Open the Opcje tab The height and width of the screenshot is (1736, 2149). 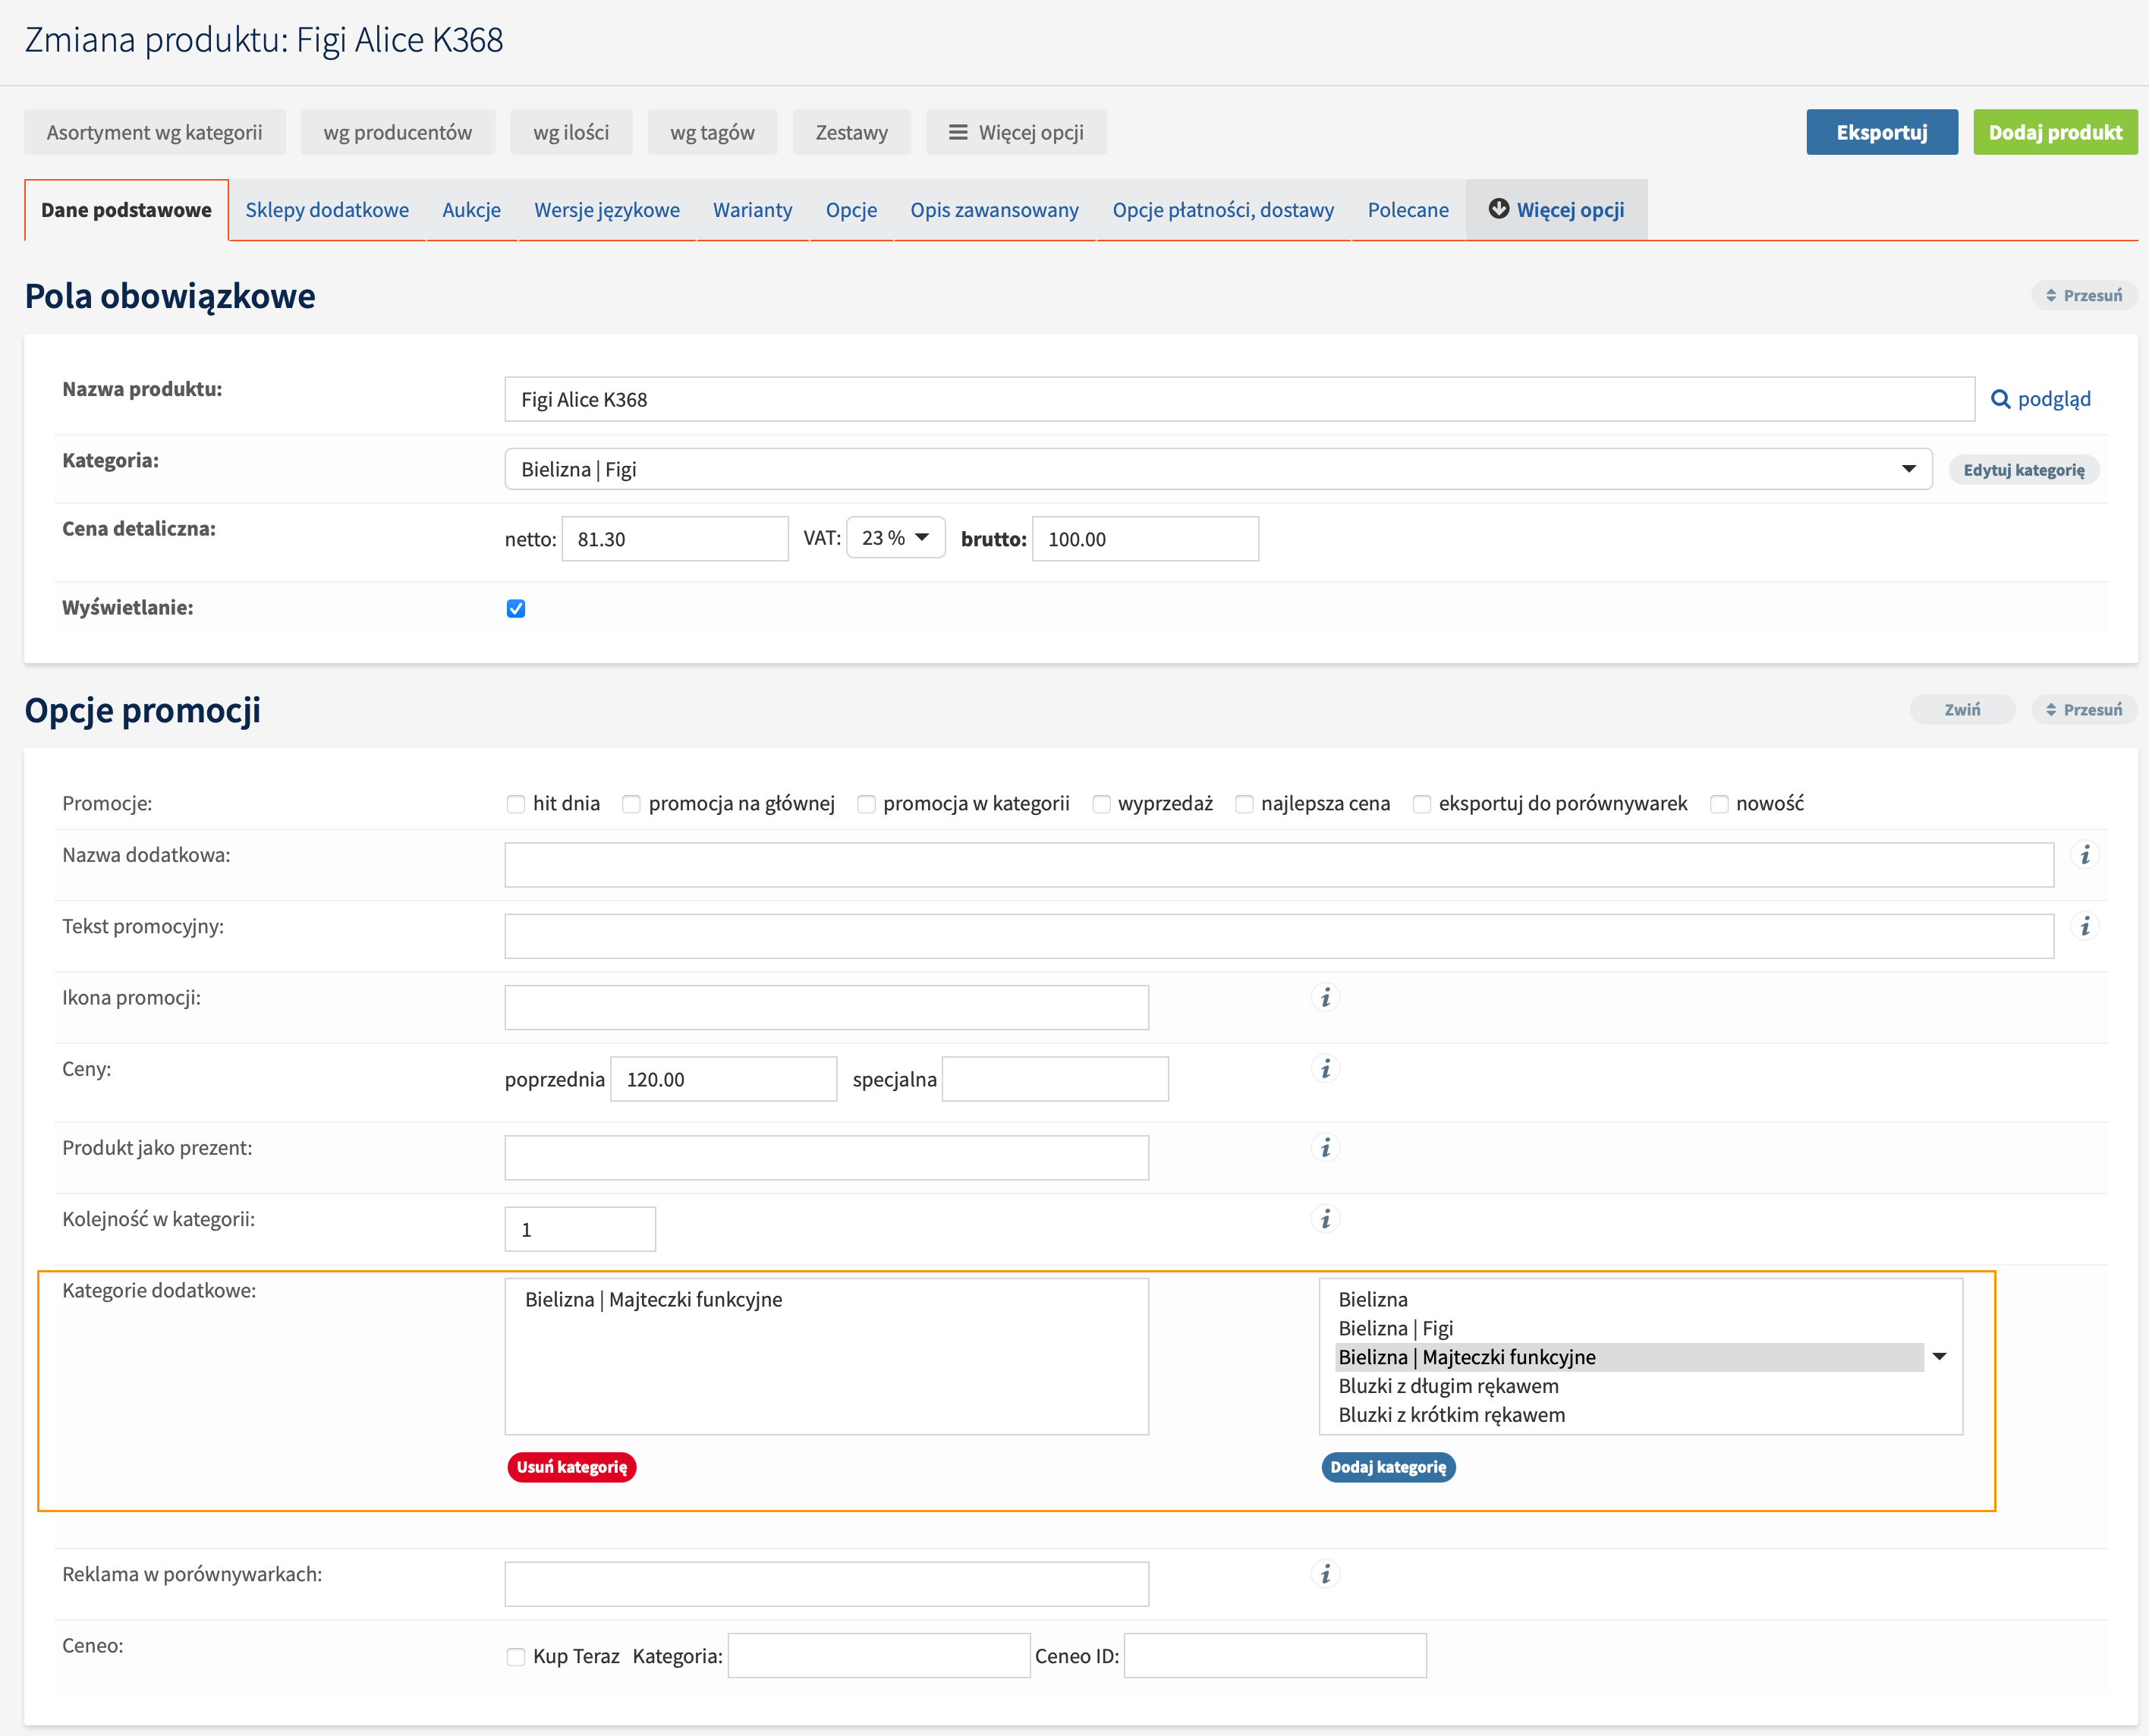(851, 210)
